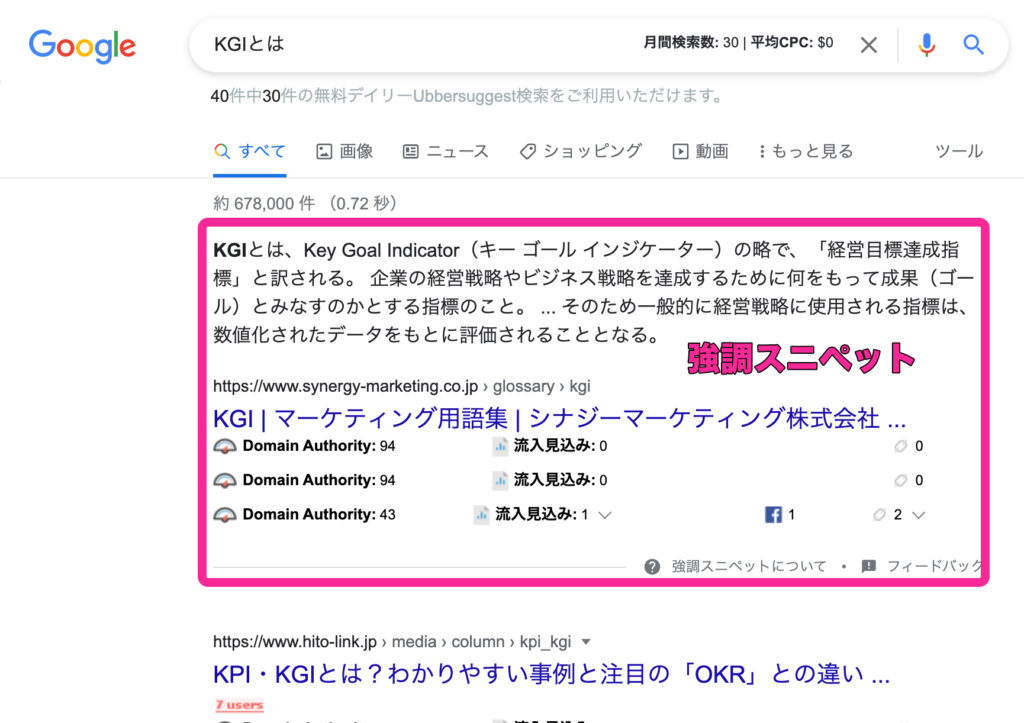Click the Facebook share count icon
The height and width of the screenshot is (723, 1024).
(773, 515)
